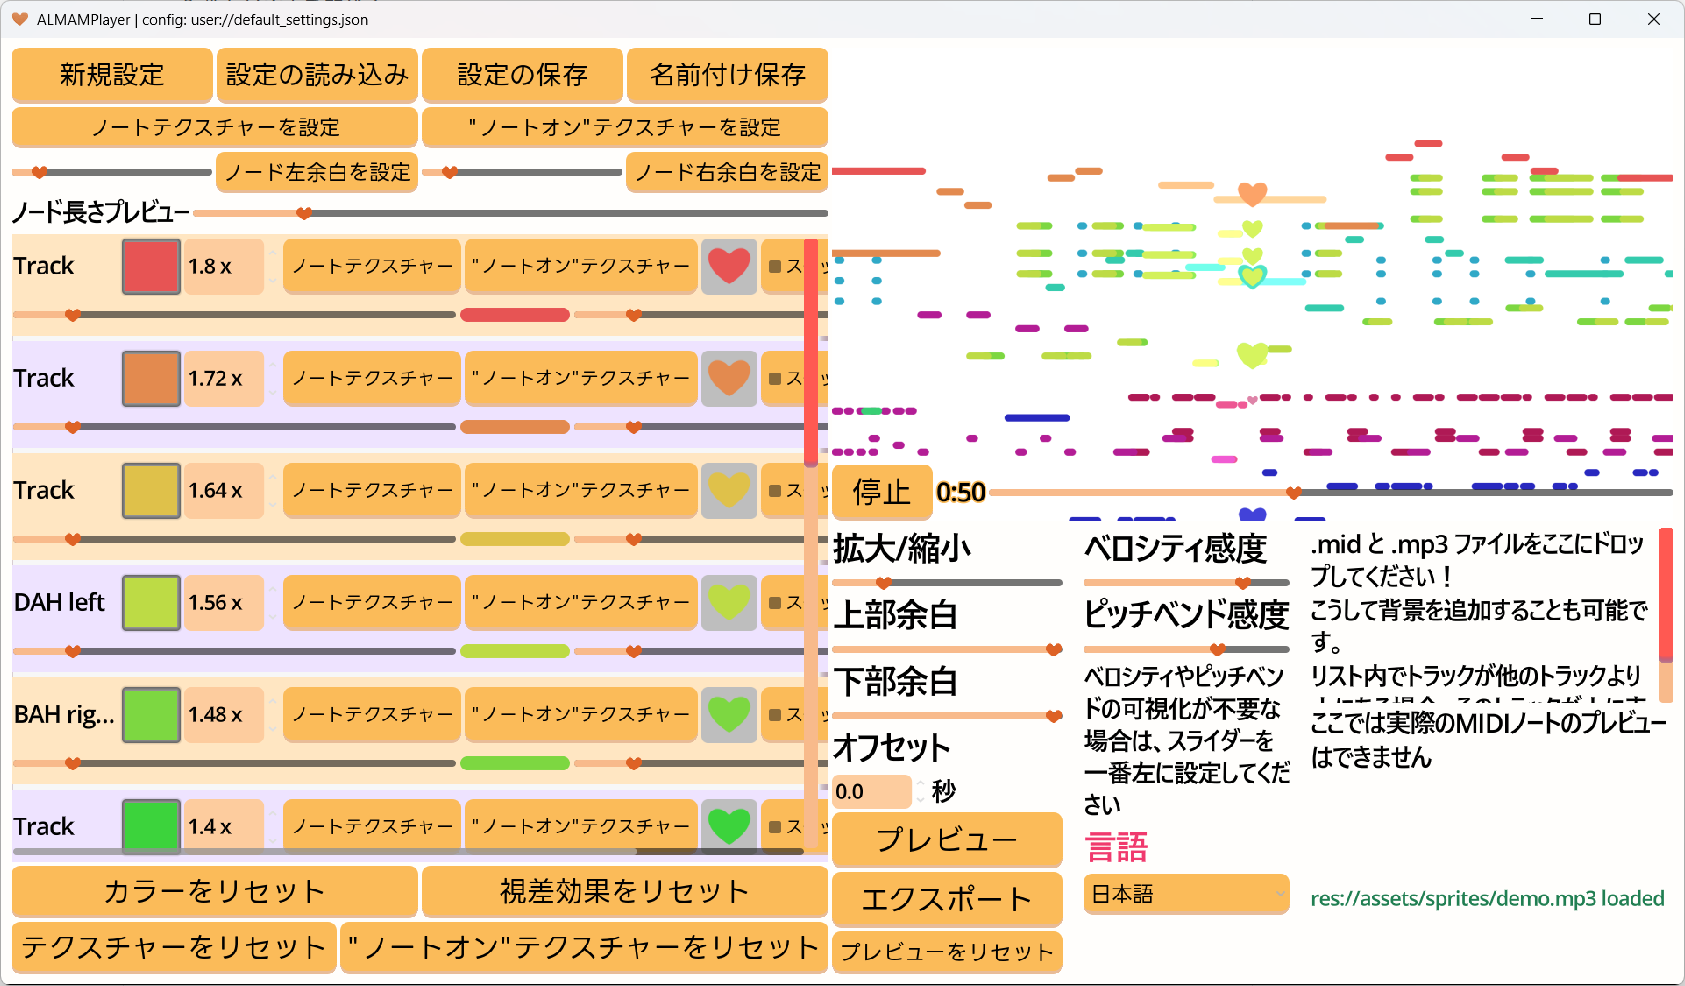Toggle the checkbox in the 1.8 x track row
1685x986 pixels.
[x=775, y=267]
